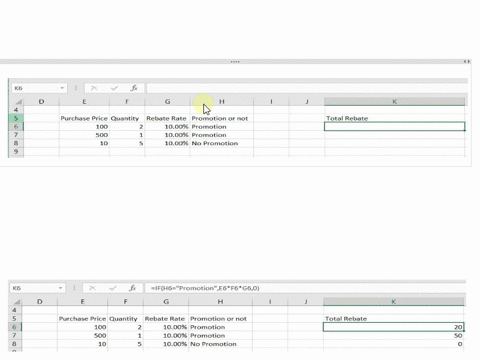Select column J header in lower sheet
Image resolution: width=480 pixels, height=360 pixels.
point(305,302)
